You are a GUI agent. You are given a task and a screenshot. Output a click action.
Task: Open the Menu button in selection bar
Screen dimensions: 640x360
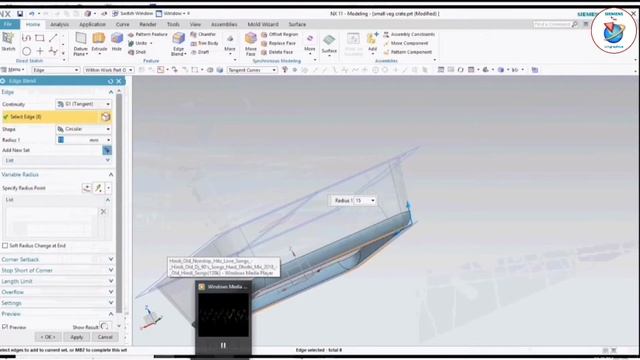tap(13, 70)
